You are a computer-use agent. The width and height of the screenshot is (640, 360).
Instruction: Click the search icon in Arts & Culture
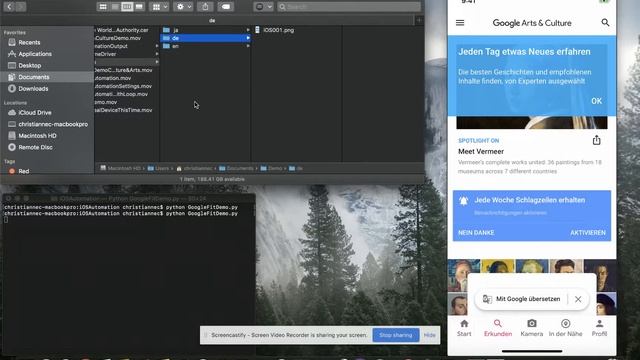pos(605,23)
